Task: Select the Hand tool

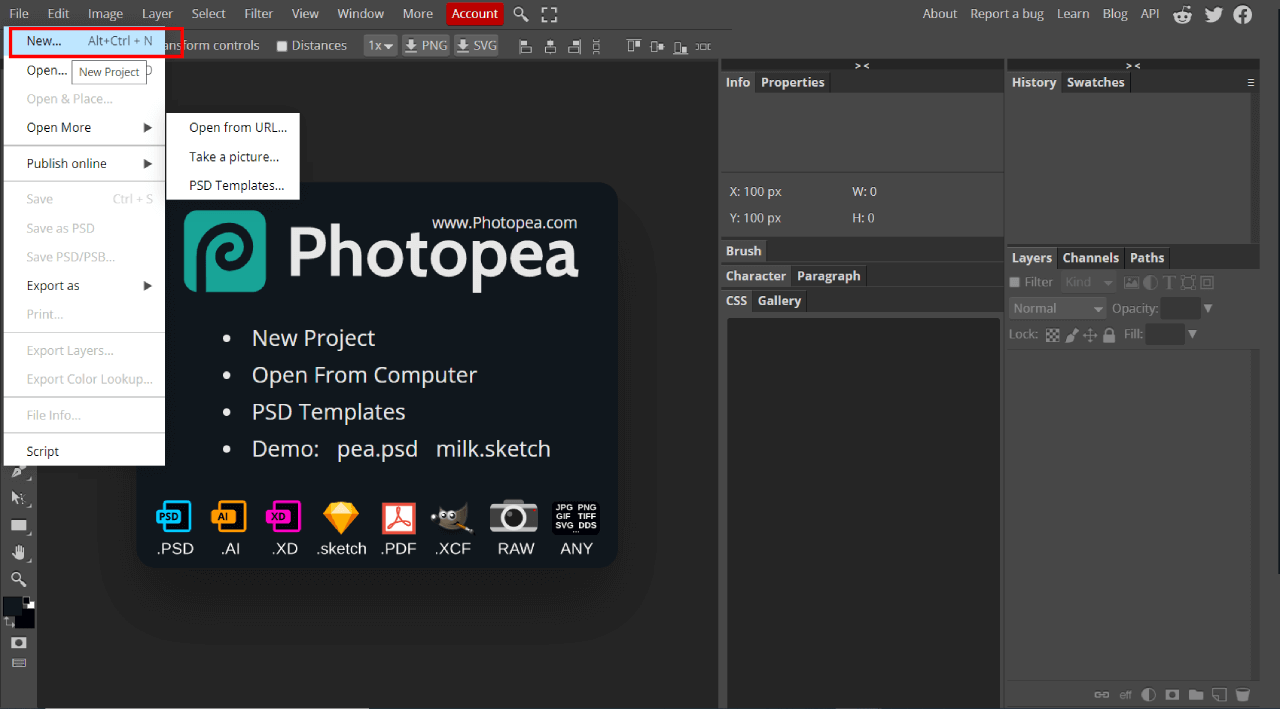Action: point(18,552)
